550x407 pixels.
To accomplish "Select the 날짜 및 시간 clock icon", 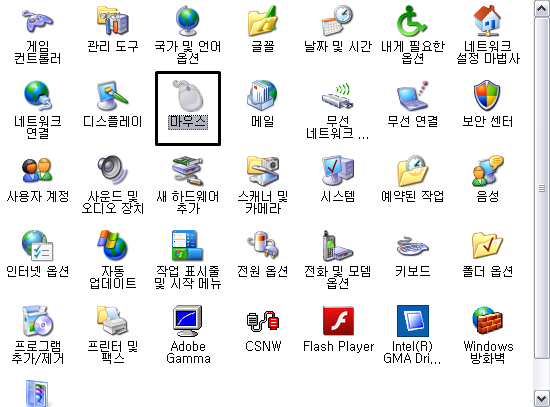I will [x=338, y=20].
